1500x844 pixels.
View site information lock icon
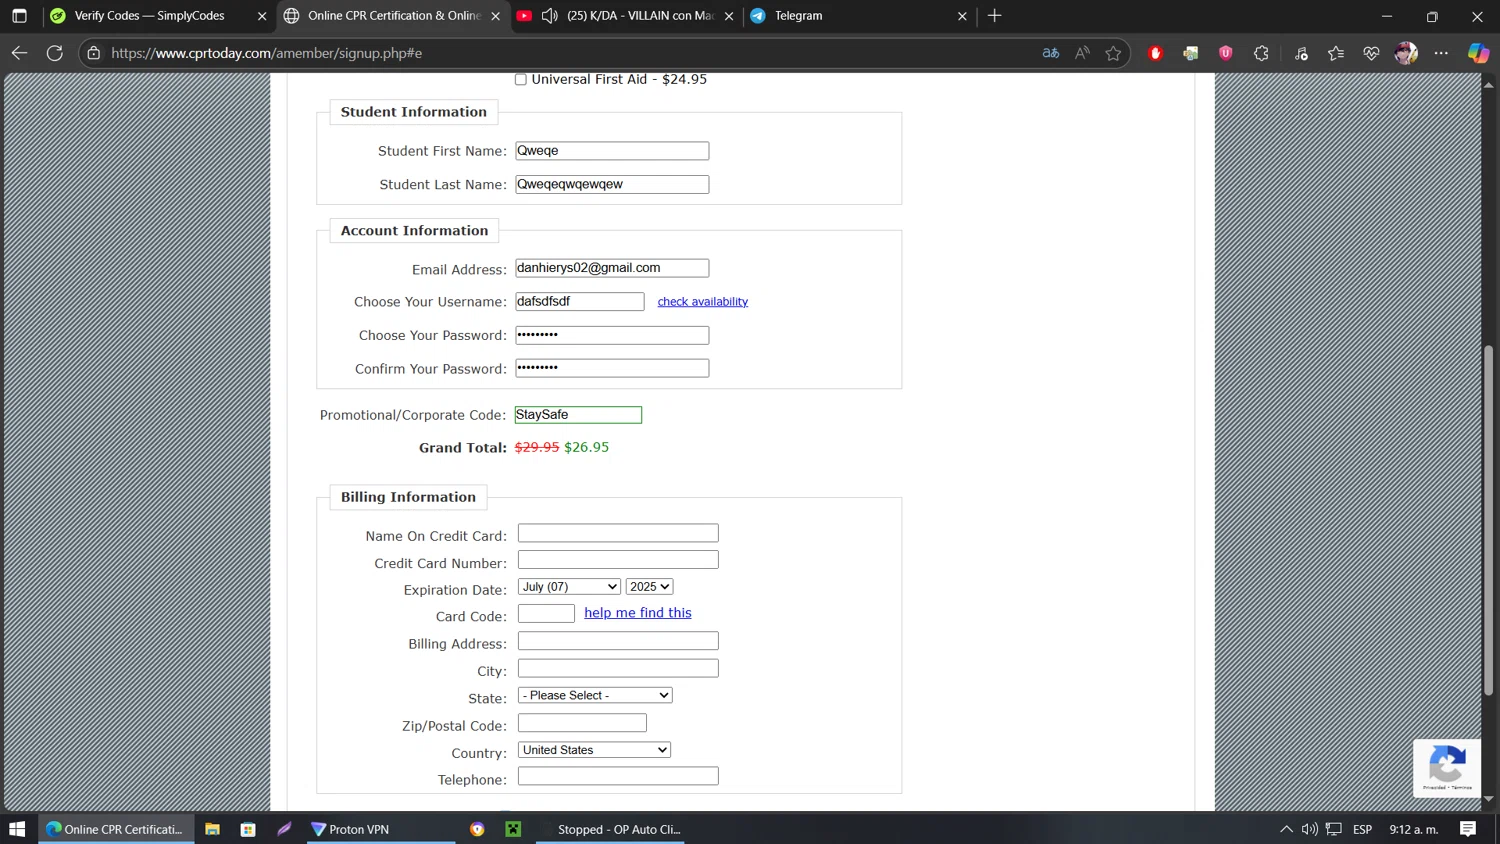tap(94, 53)
